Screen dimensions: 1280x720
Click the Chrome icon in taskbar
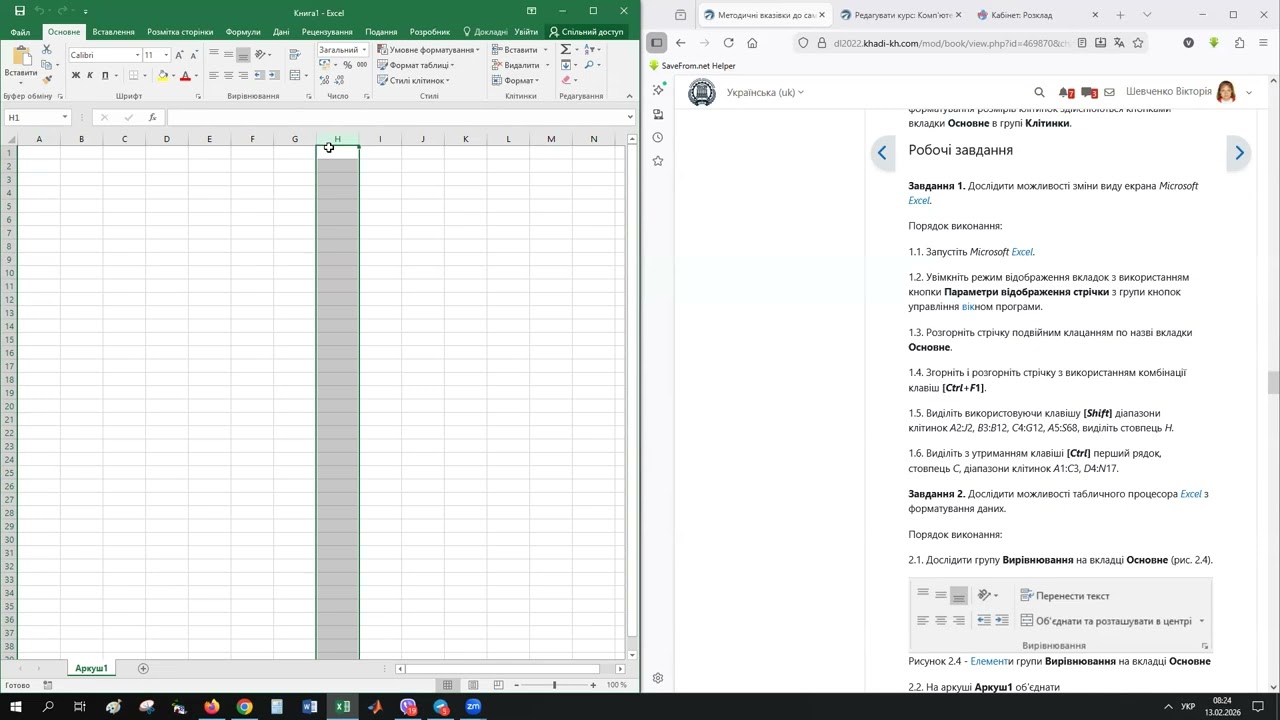(244, 707)
